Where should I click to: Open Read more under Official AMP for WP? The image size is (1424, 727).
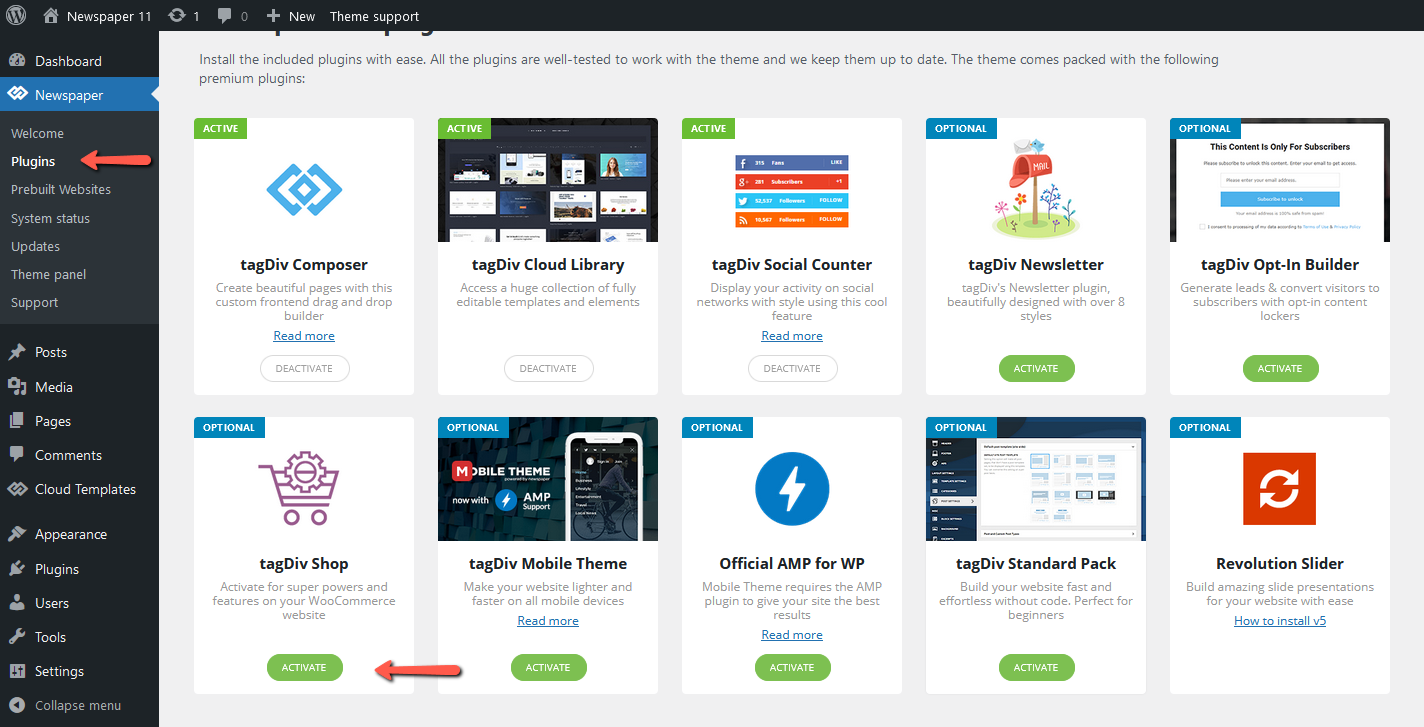(792, 635)
